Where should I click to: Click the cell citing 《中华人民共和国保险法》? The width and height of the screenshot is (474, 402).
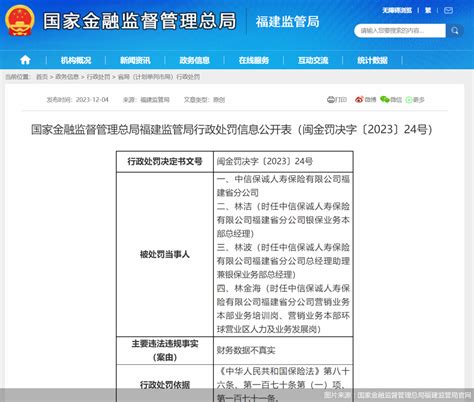[283, 384]
